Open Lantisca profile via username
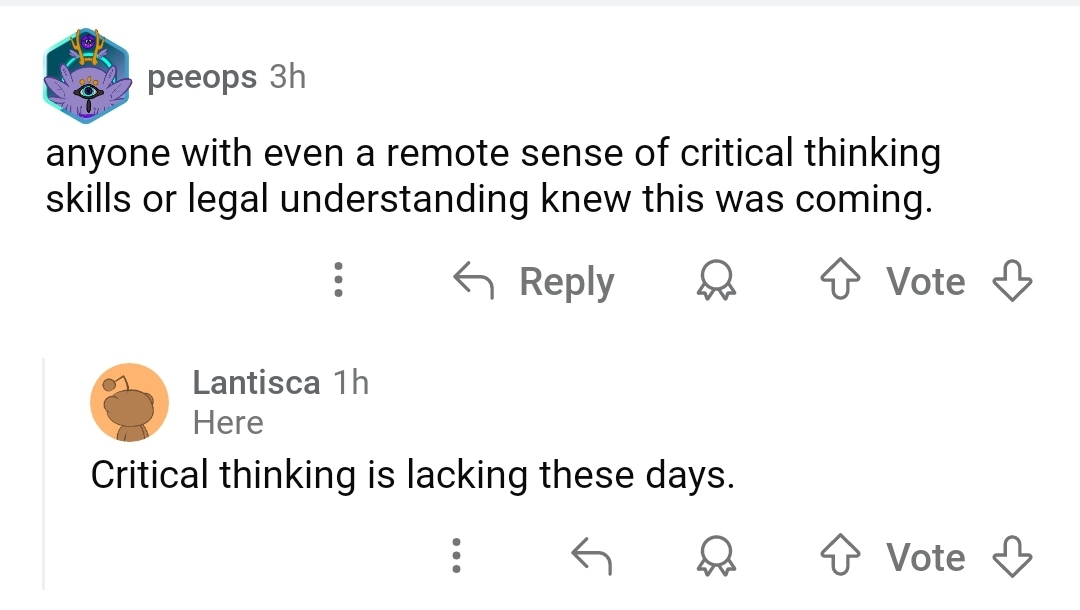This screenshot has width=1080, height=610. coord(256,382)
